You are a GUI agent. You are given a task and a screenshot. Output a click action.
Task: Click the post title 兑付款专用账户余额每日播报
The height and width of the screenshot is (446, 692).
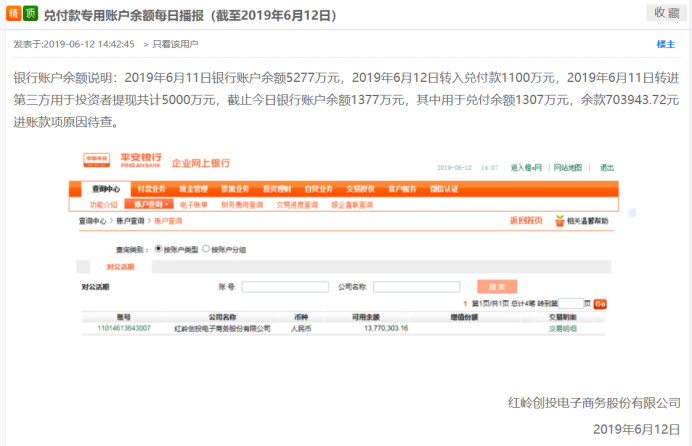coord(190,15)
